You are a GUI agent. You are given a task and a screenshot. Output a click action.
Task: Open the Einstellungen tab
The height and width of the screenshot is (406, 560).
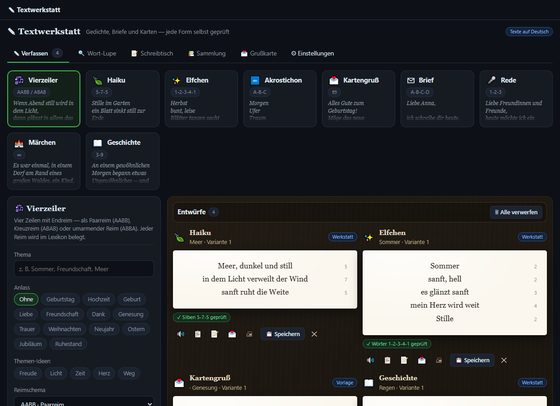pyautogui.click(x=312, y=54)
